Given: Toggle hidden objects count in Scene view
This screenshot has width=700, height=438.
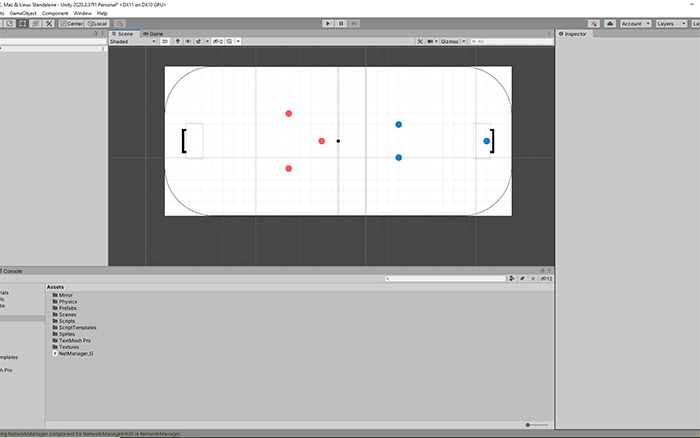Looking at the screenshot, I should [x=218, y=42].
